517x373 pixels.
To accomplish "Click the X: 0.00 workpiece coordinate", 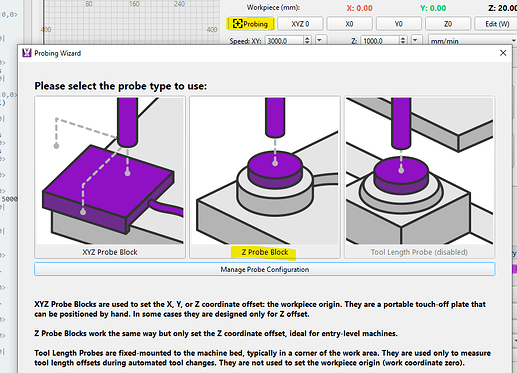I will [x=359, y=8].
